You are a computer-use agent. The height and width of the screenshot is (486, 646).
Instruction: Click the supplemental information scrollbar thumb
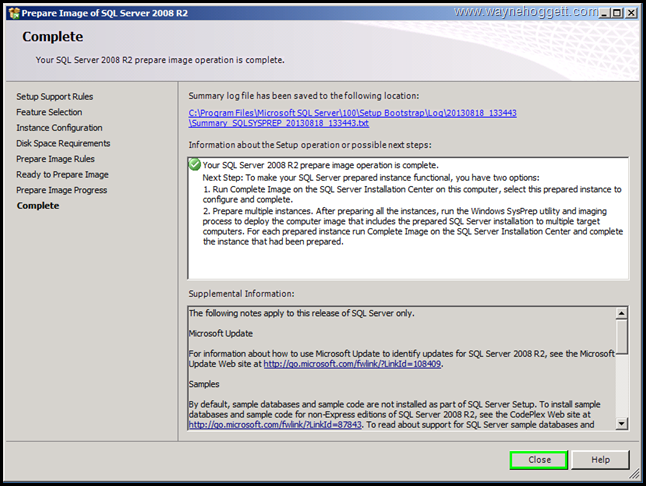(x=621, y=336)
